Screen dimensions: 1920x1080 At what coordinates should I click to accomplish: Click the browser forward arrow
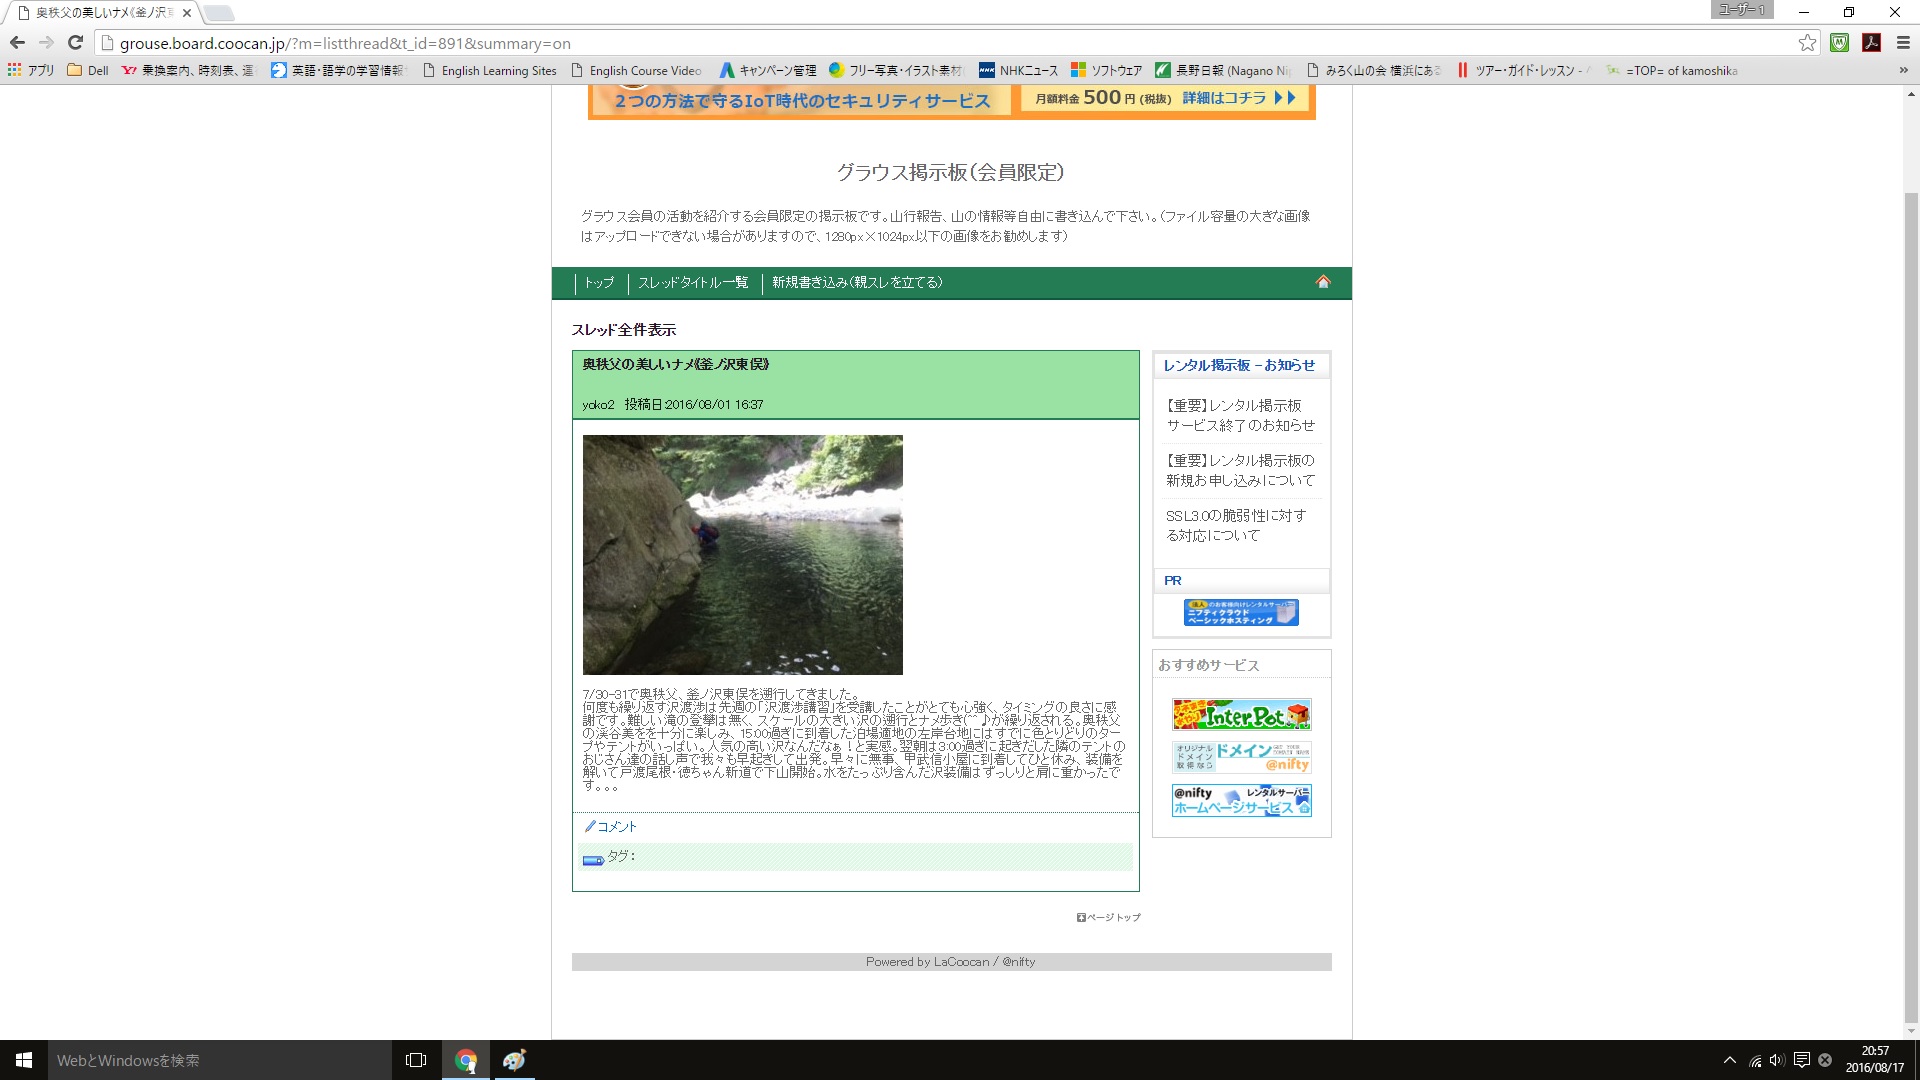tap(46, 43)
